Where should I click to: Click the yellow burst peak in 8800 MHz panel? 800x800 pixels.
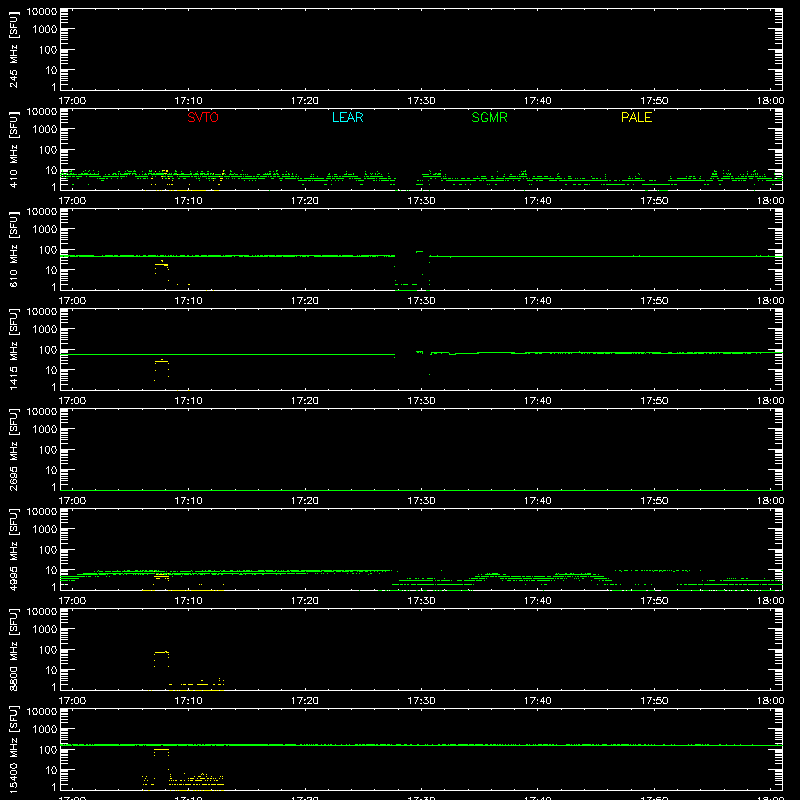(161, 653)
